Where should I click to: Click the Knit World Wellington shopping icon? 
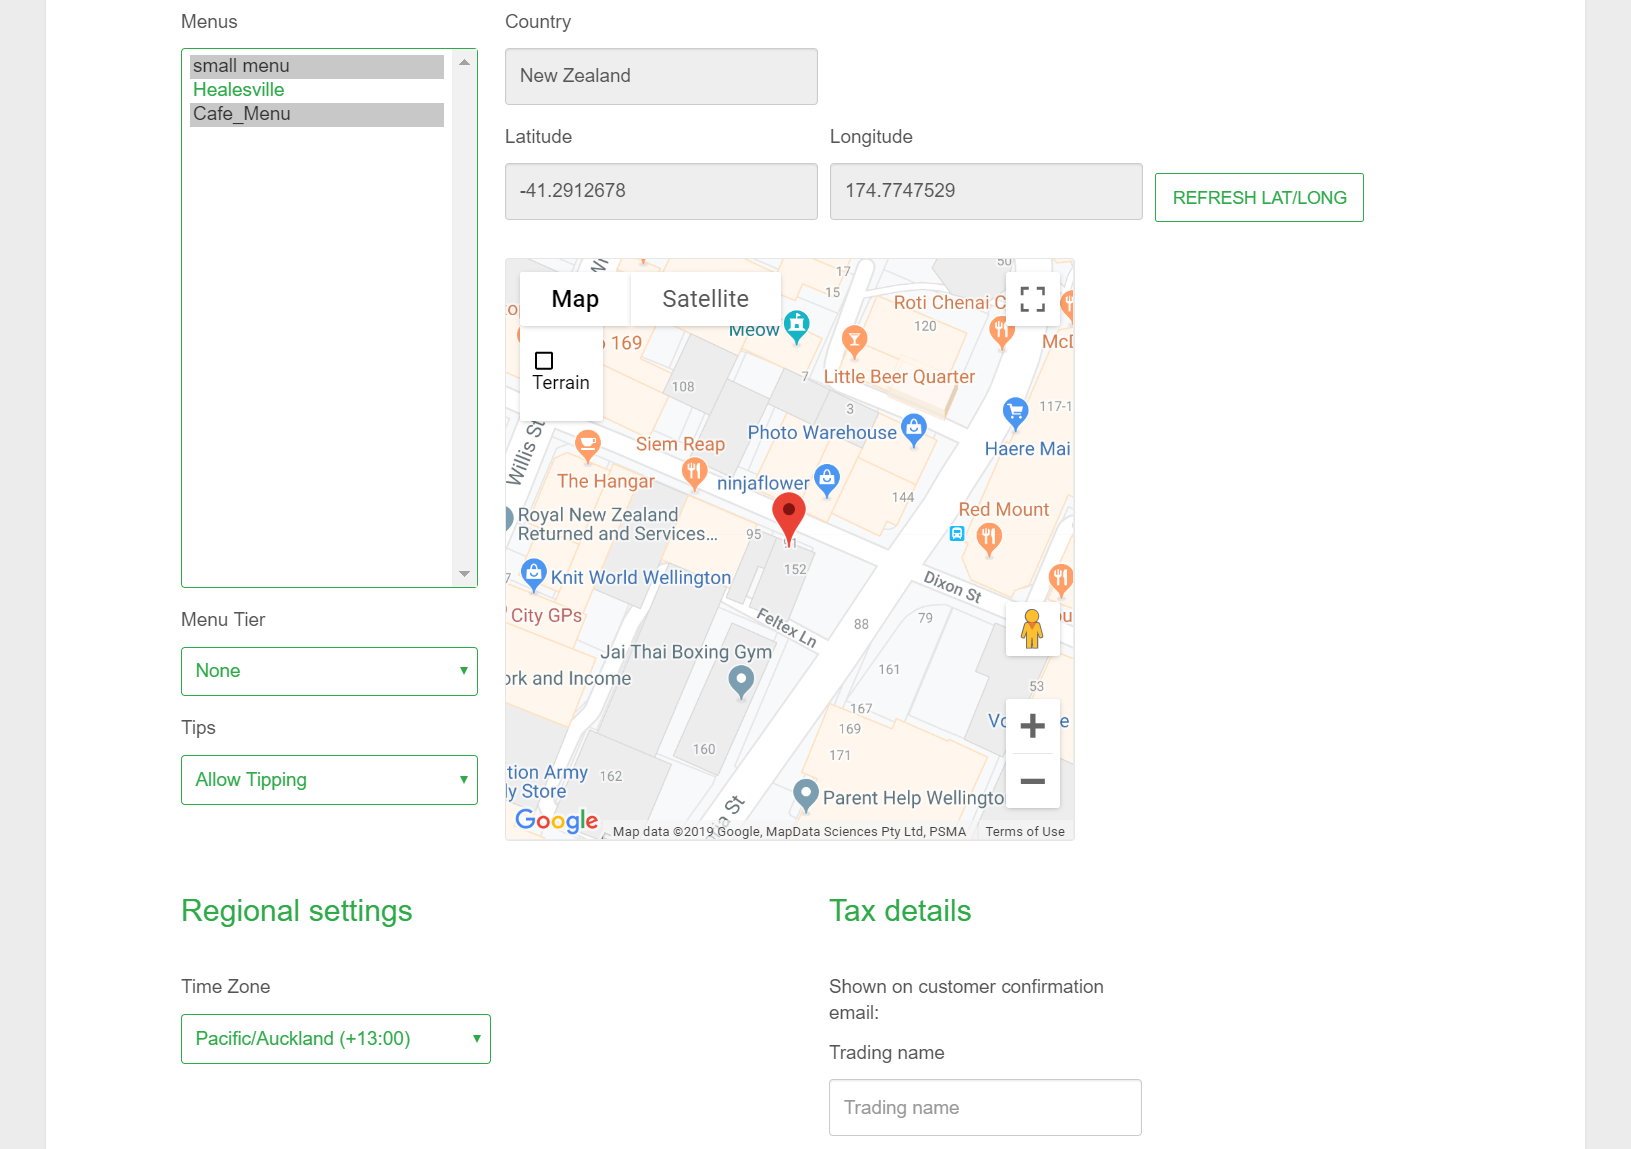pos(534,574)
